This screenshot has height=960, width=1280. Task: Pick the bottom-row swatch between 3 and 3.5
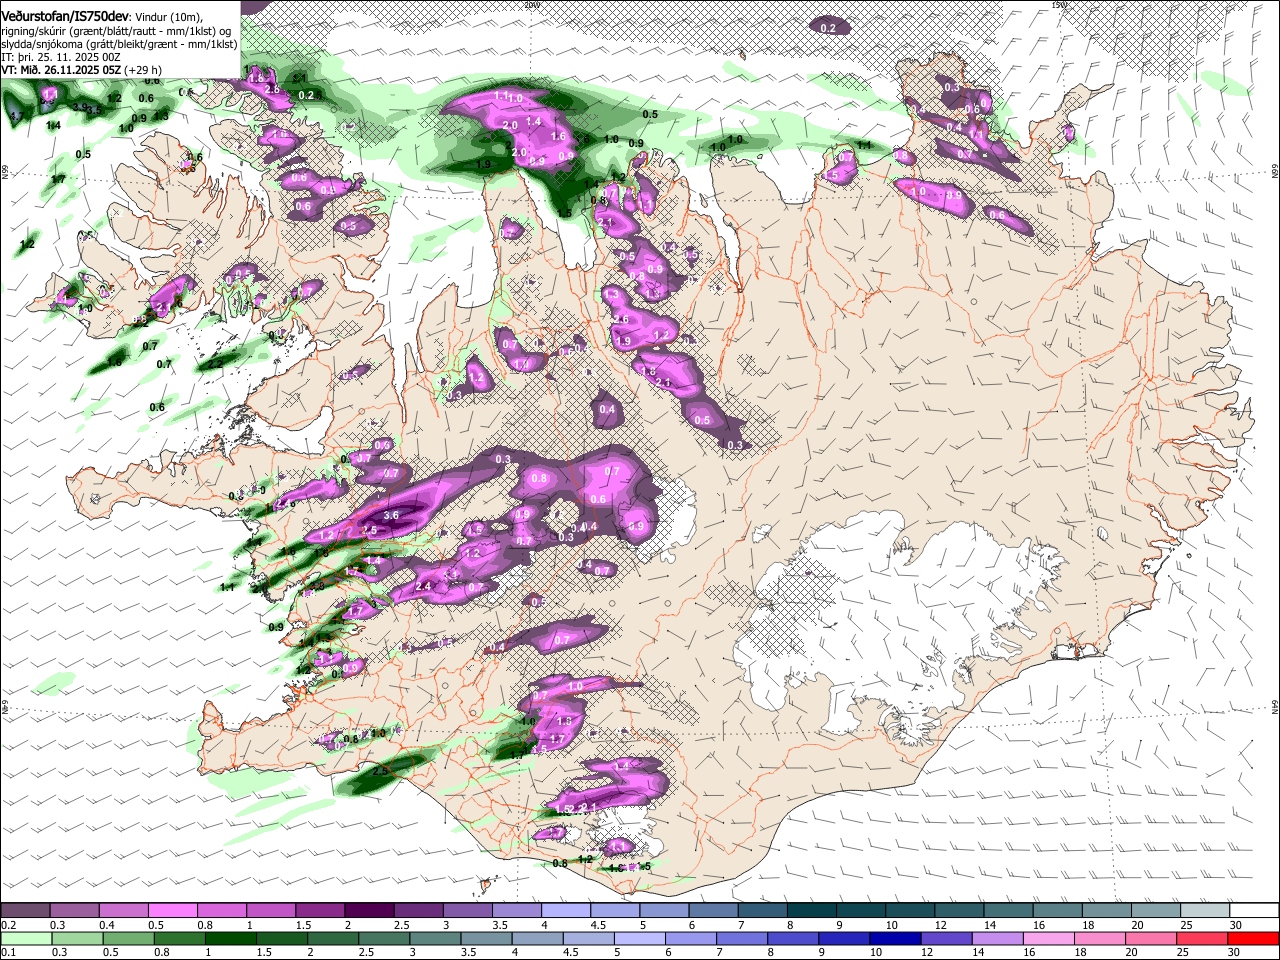pos(435,938)
